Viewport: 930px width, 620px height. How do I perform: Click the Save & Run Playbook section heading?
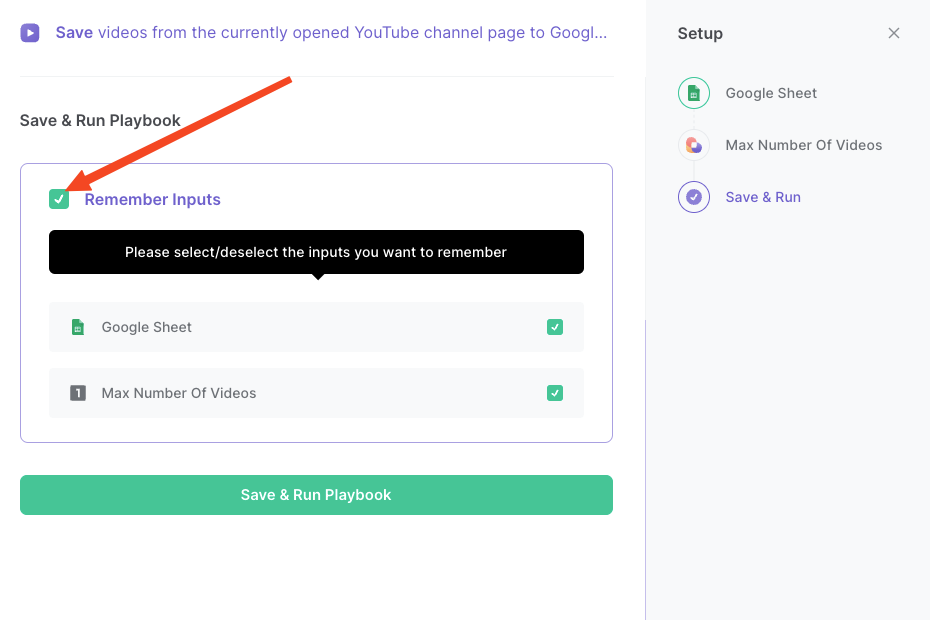[100, 120]
